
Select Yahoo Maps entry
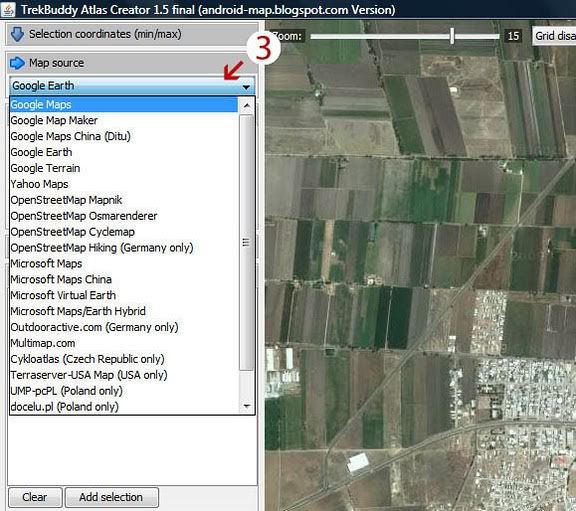click(124, 184)
